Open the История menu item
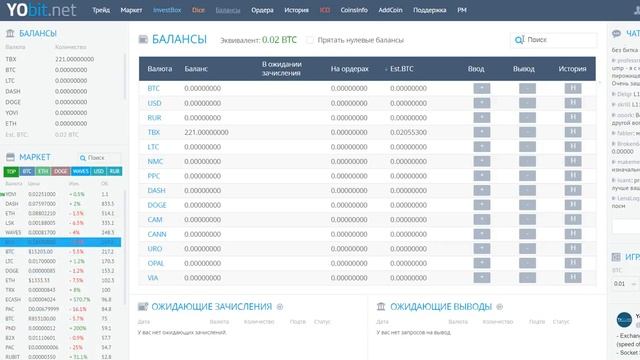640x360 pixels. coord(297,10)
